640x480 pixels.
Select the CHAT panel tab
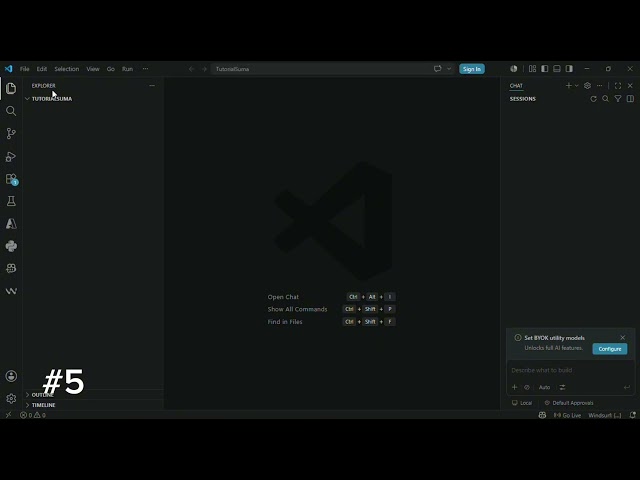point(516,86)
